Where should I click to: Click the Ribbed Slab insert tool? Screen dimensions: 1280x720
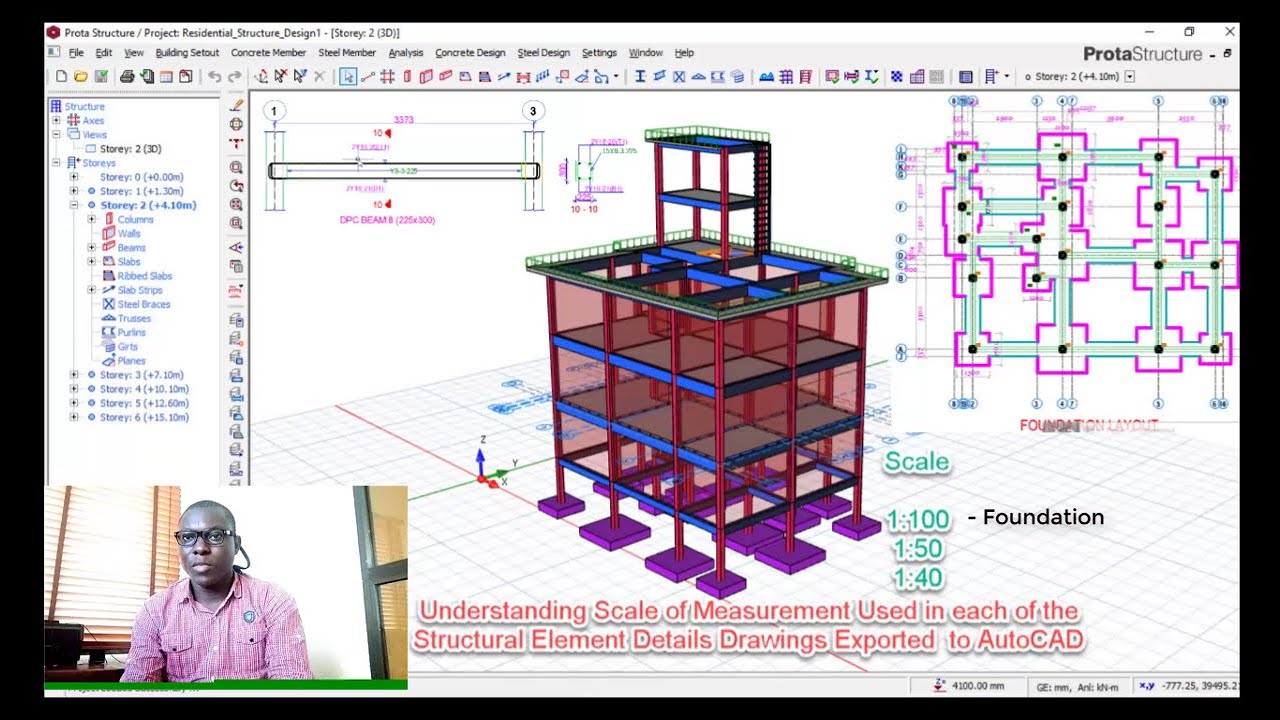click(484, 76)
